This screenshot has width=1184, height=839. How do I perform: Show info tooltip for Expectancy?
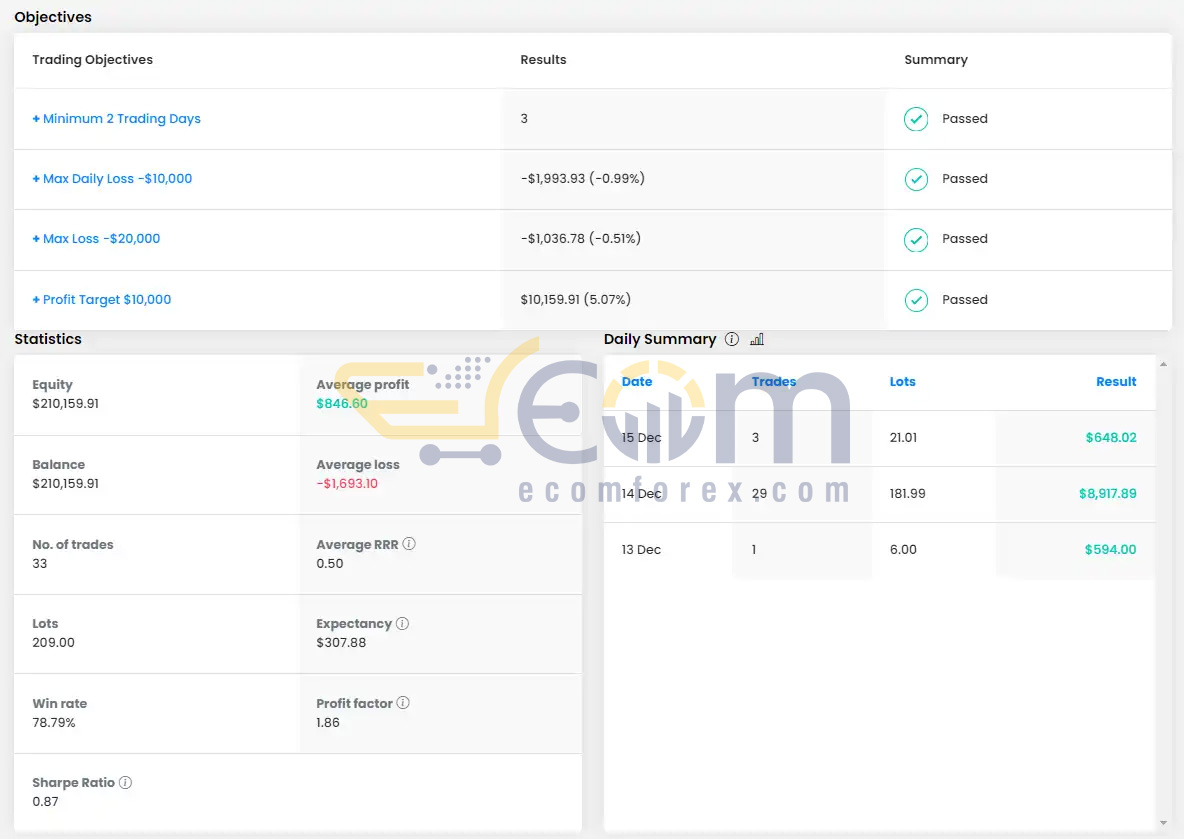pyautogui.click(x=402, y=623)
